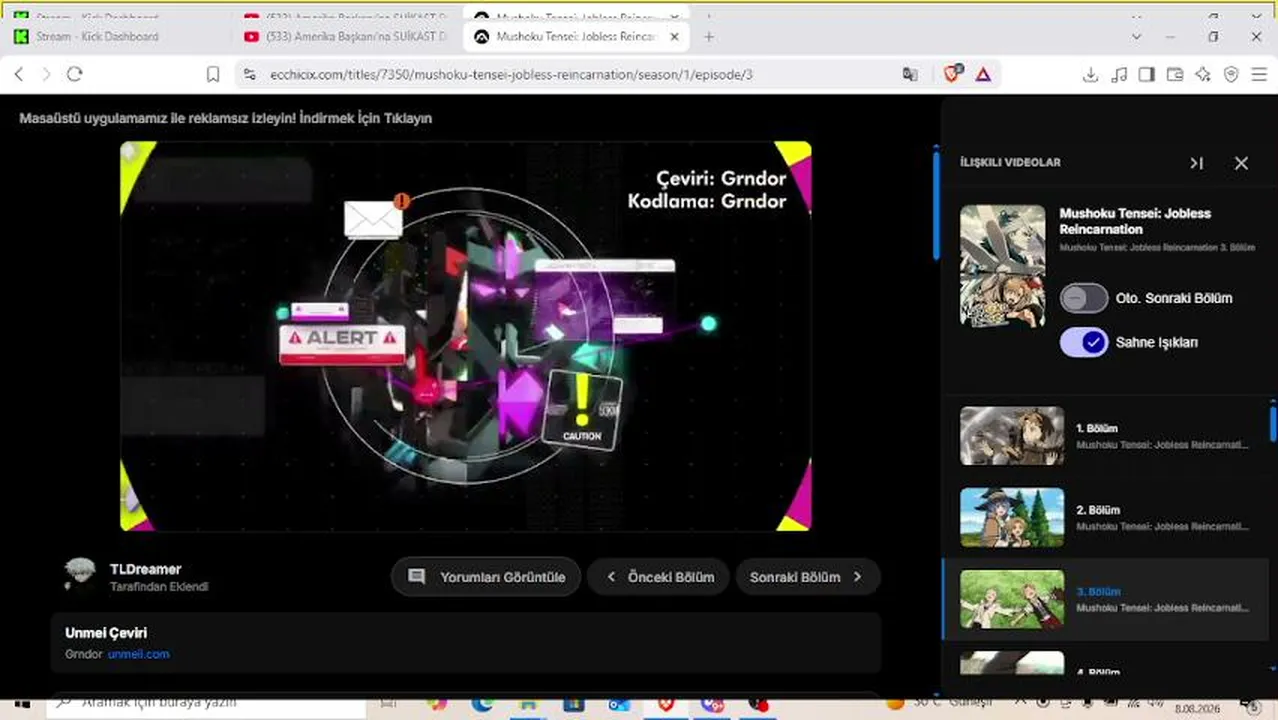The image size is (1278, 720).
Task: Click the episode list scrollbar
Action: (1273, 422)
